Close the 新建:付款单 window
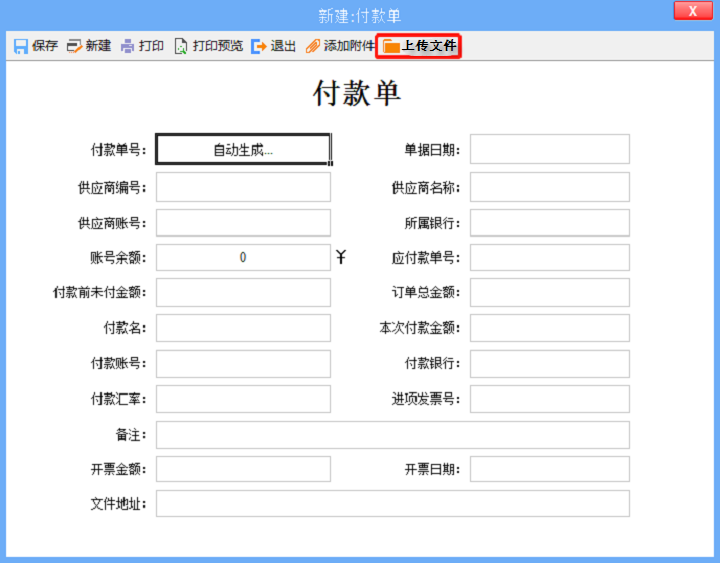720x563 pixels. click(693, 11)
